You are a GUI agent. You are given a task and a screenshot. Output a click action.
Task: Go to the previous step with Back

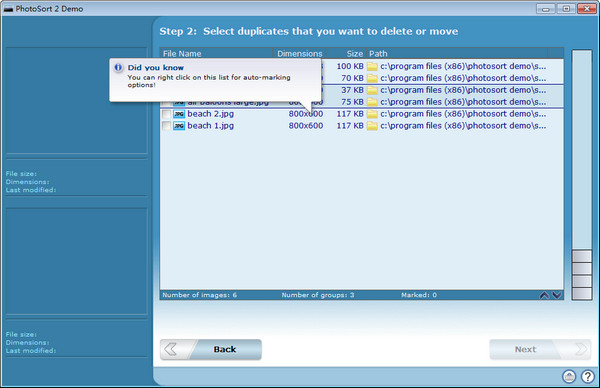tap(211, 349)
